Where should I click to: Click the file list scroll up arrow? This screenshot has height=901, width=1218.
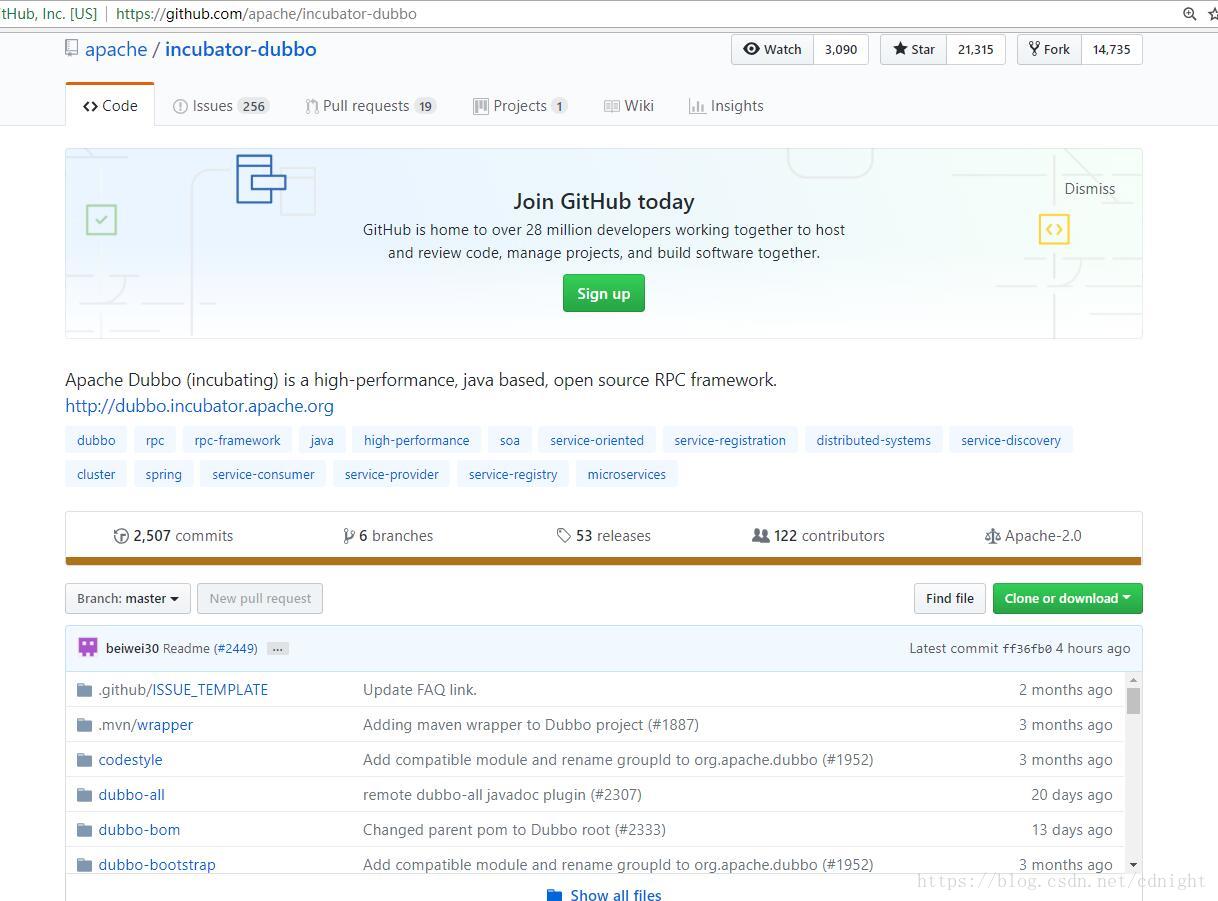click(x=1133, y=680)
